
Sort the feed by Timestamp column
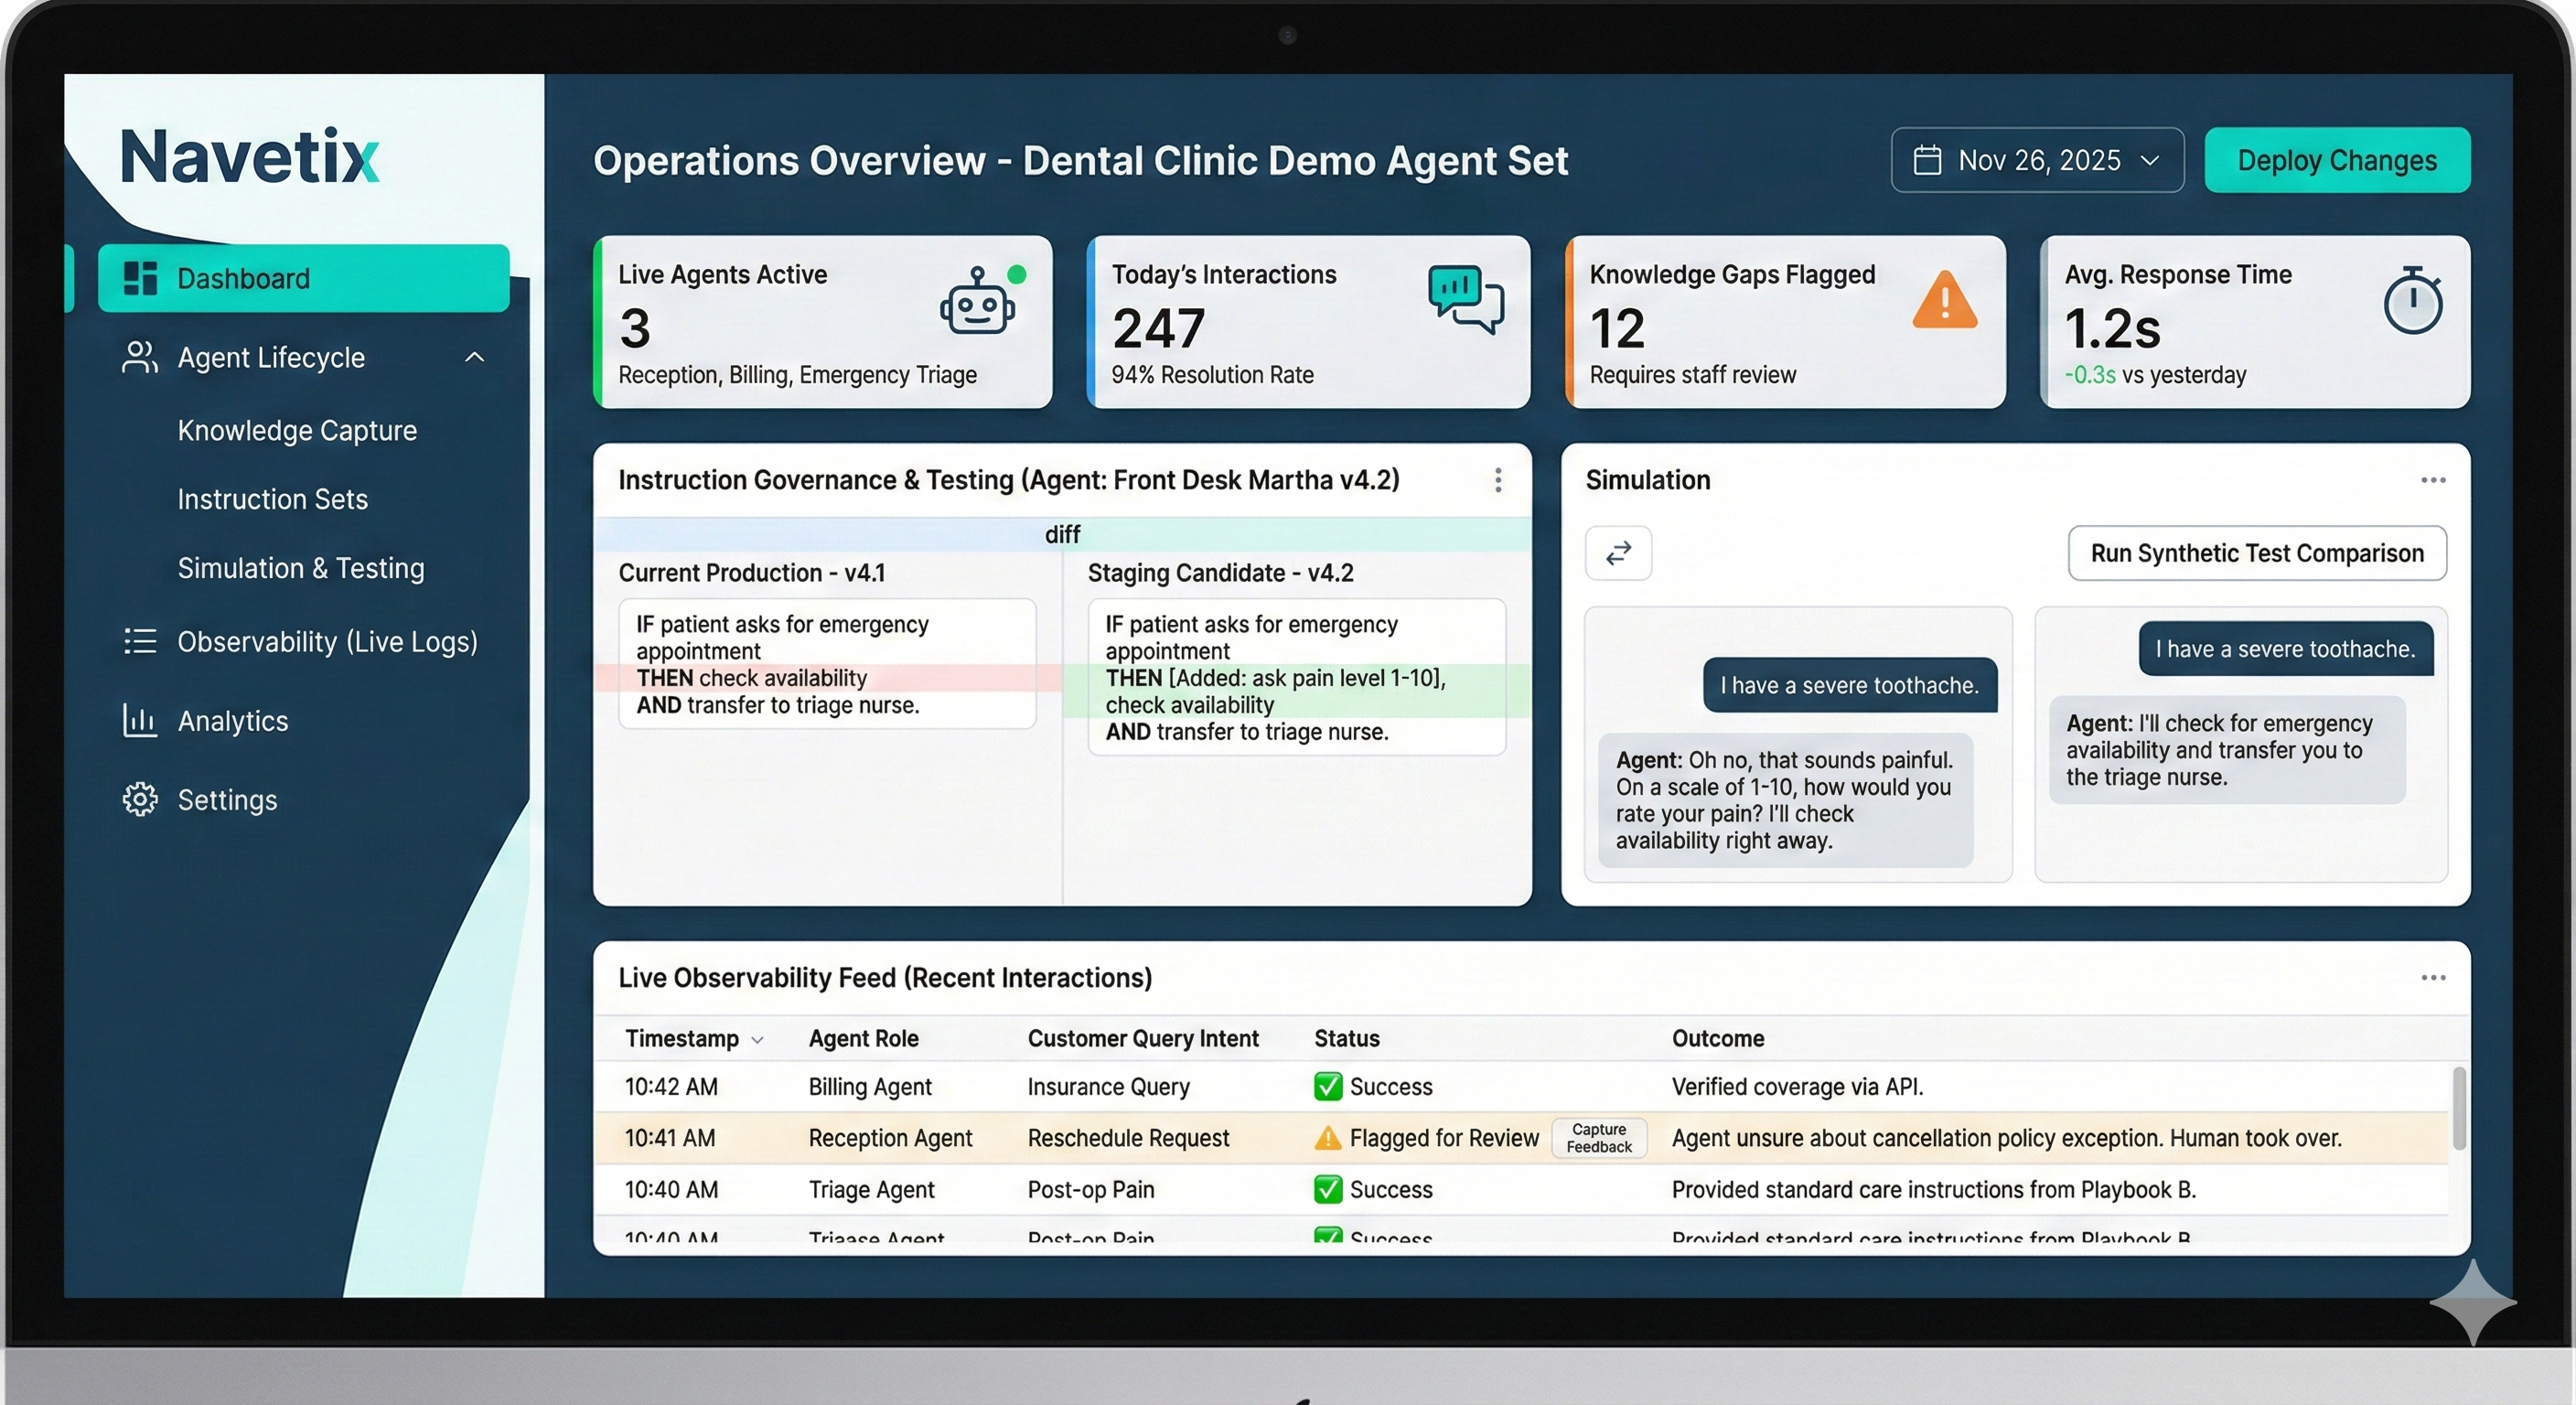tap(695, 1038)
